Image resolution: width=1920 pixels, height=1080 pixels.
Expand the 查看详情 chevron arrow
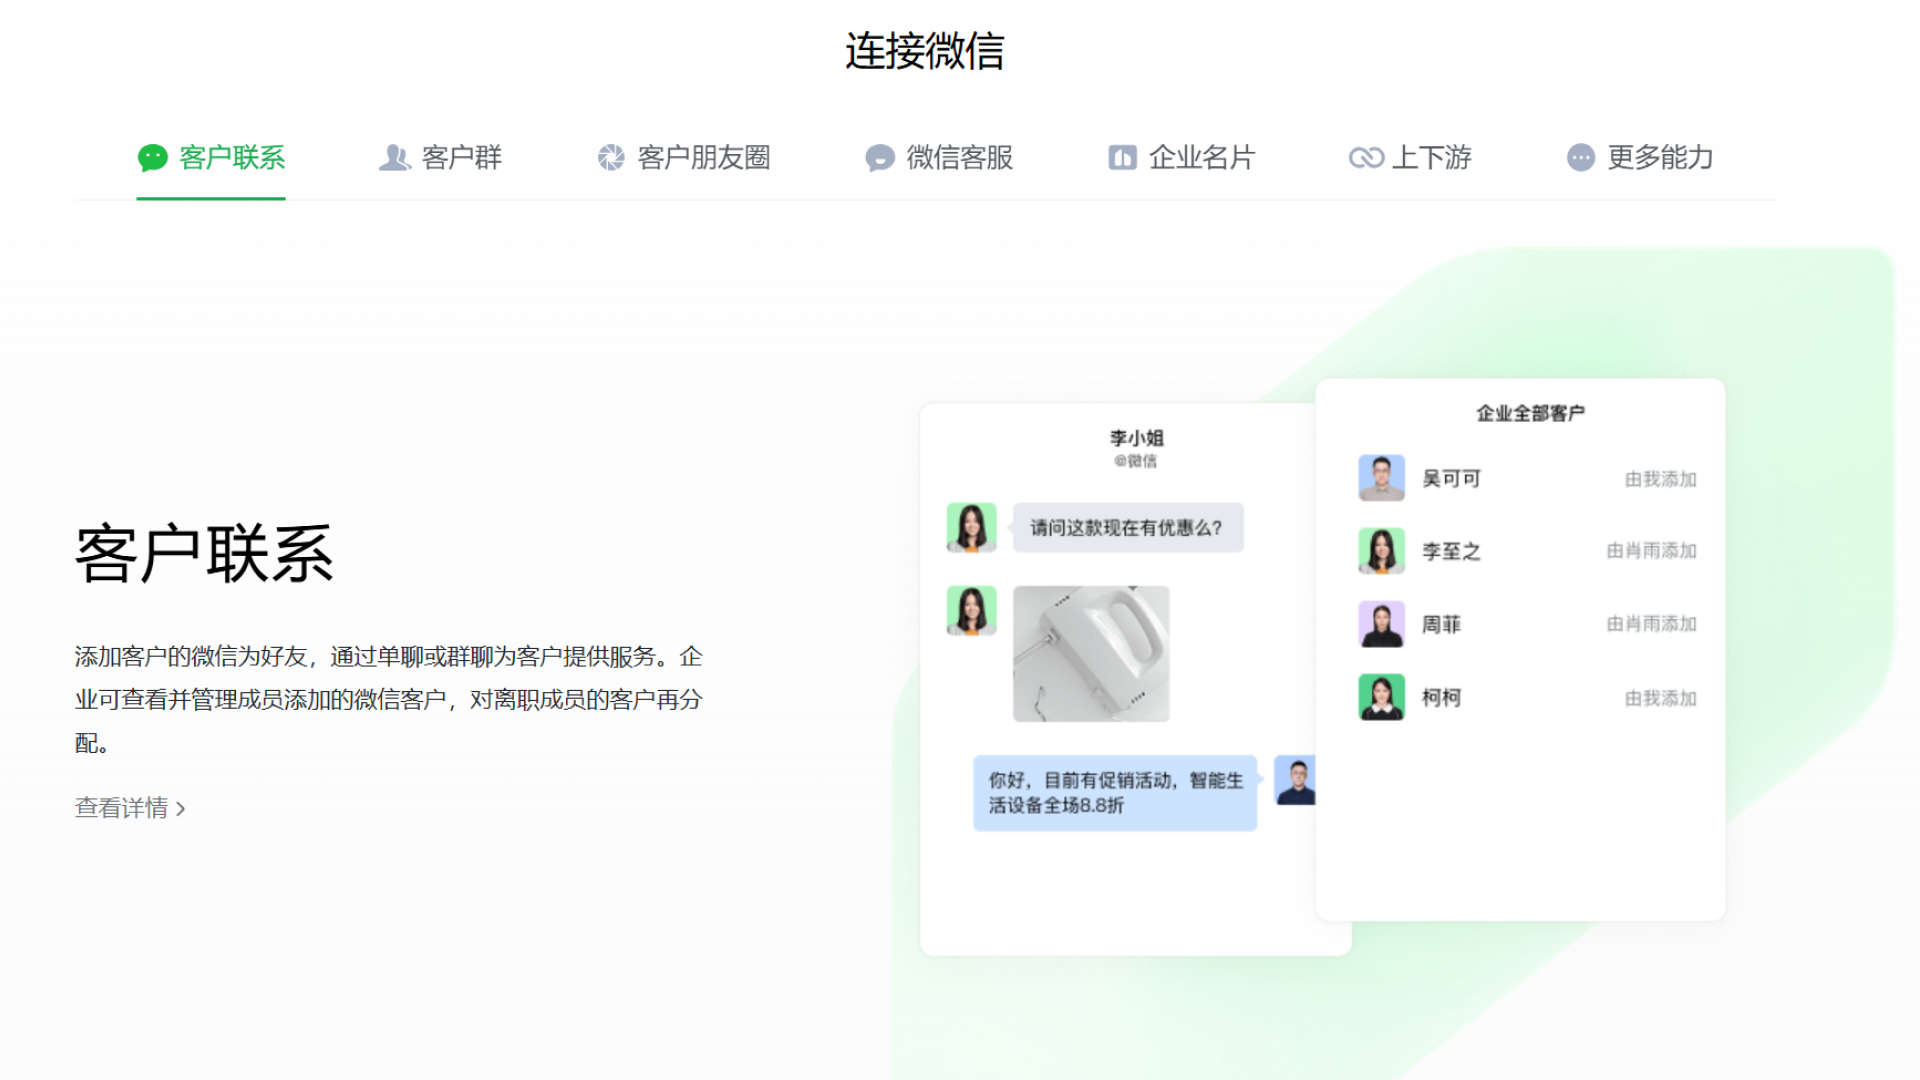click(x=180, y=808)
